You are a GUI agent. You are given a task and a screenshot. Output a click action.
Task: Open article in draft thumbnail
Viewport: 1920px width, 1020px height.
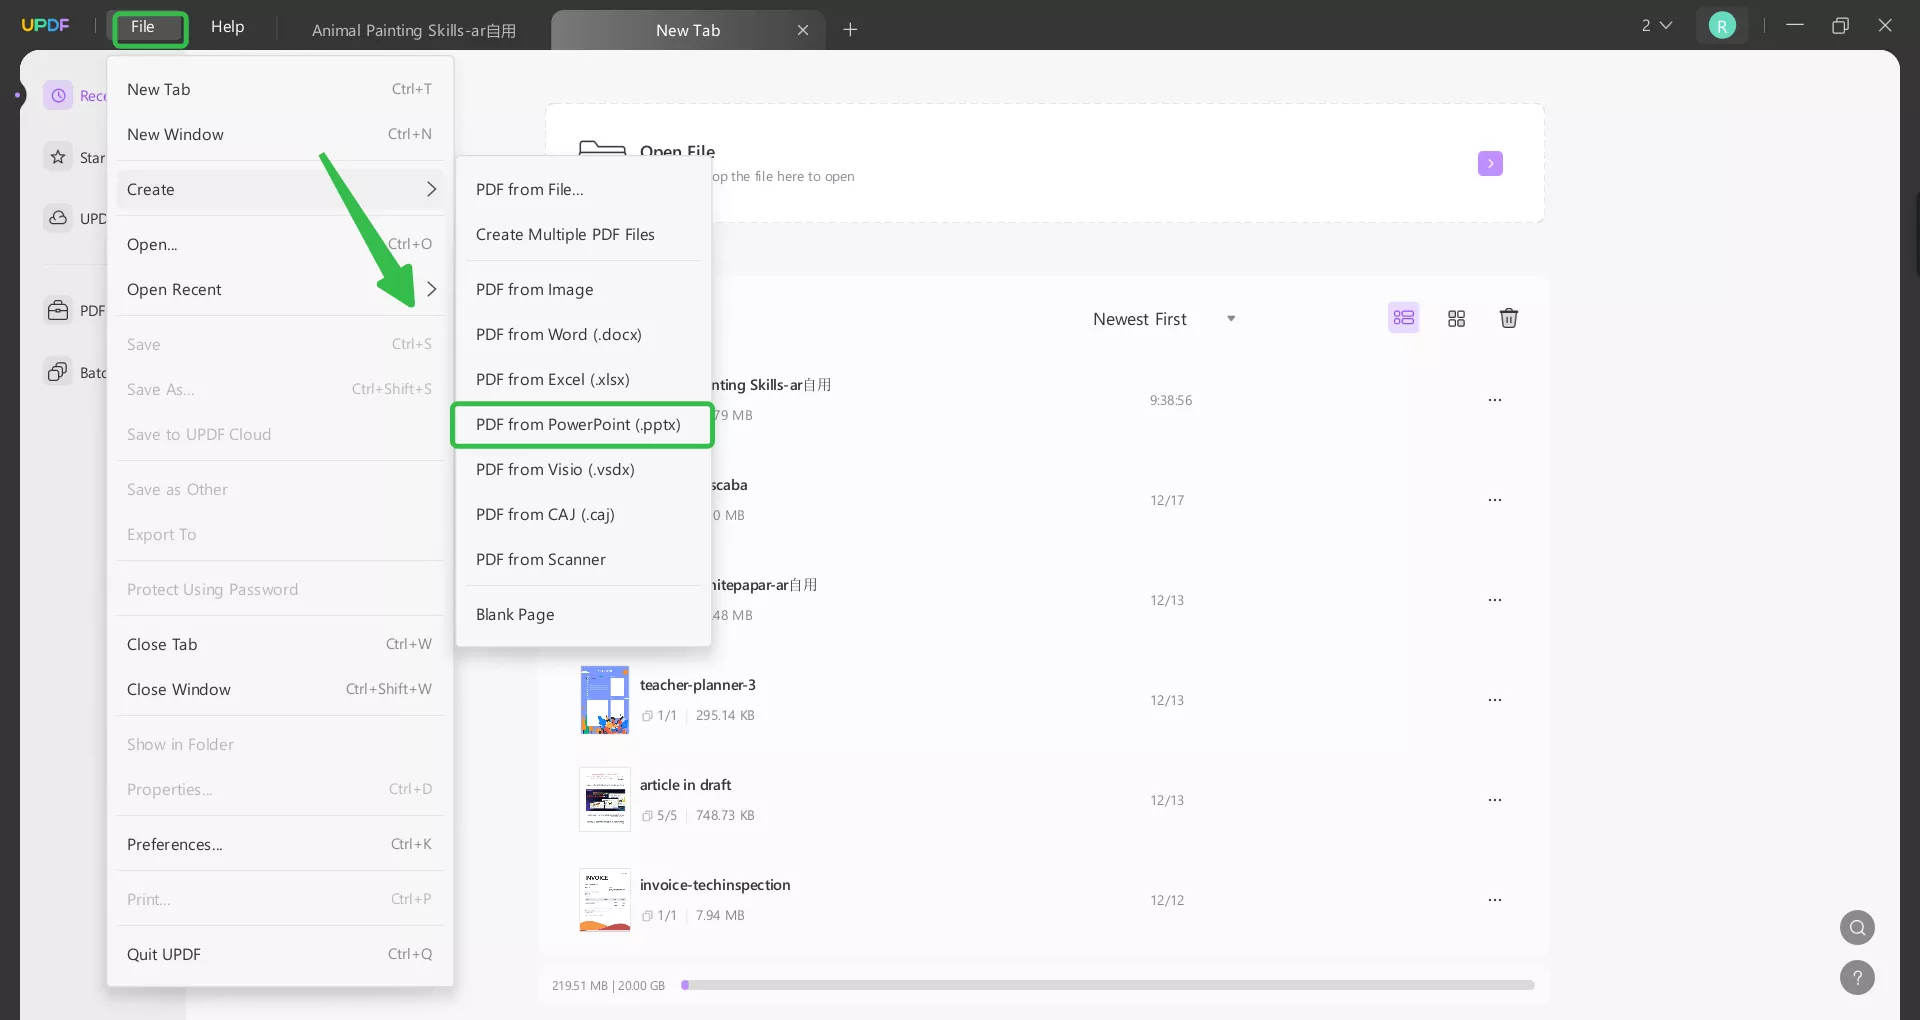click(605, 800)
